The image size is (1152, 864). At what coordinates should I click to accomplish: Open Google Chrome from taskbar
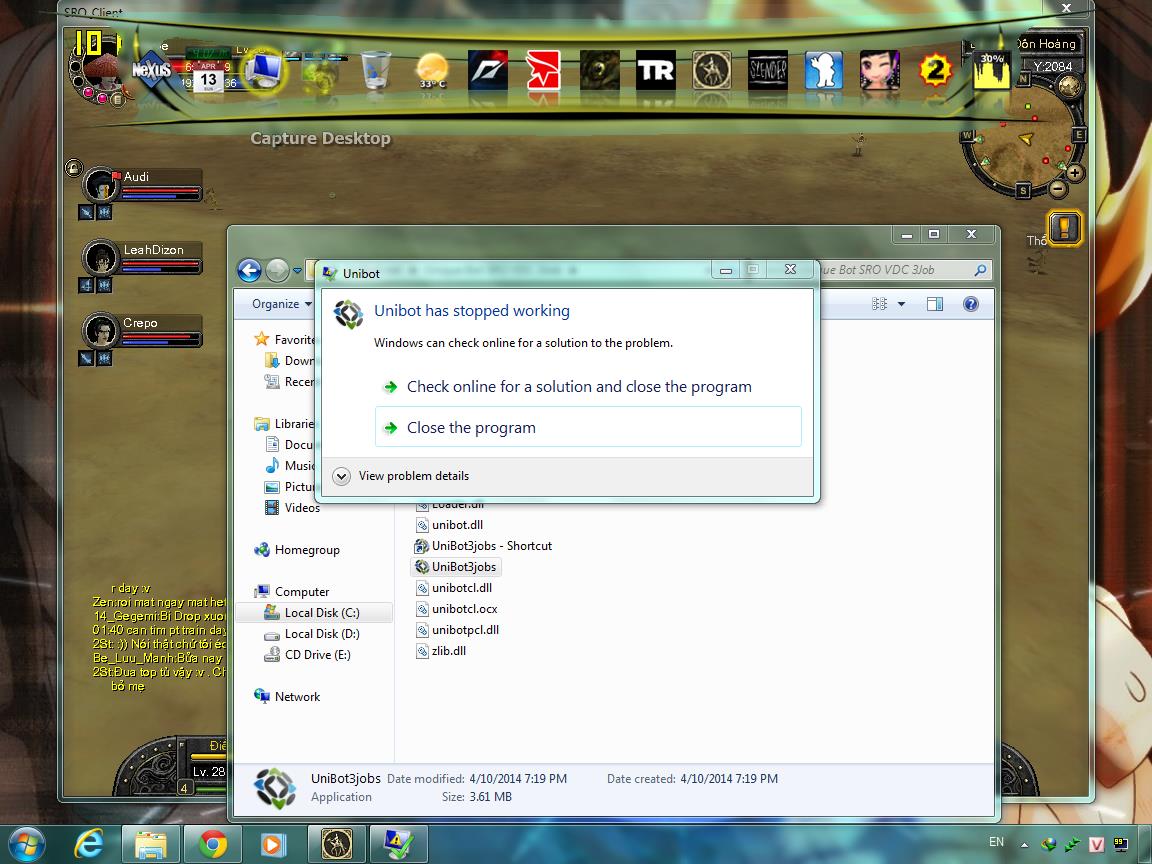212,844
